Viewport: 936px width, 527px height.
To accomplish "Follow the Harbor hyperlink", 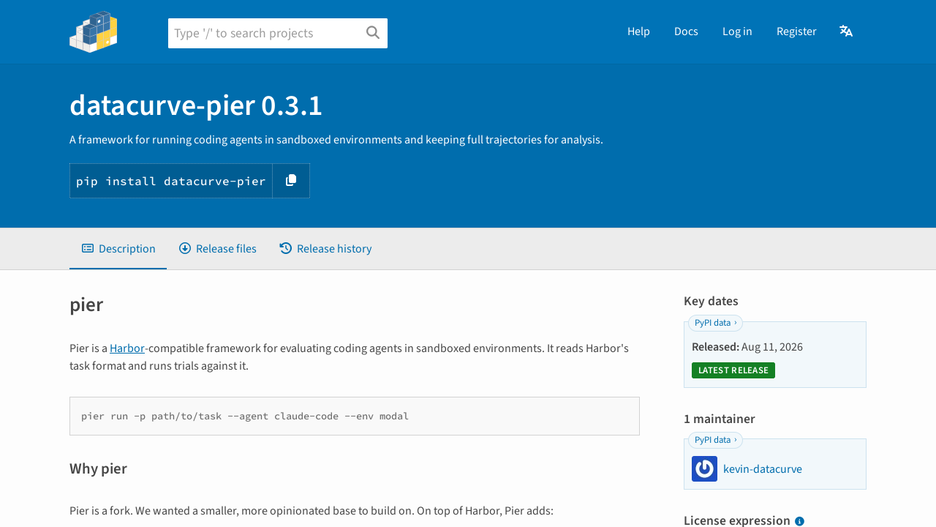I will point(127,348).
